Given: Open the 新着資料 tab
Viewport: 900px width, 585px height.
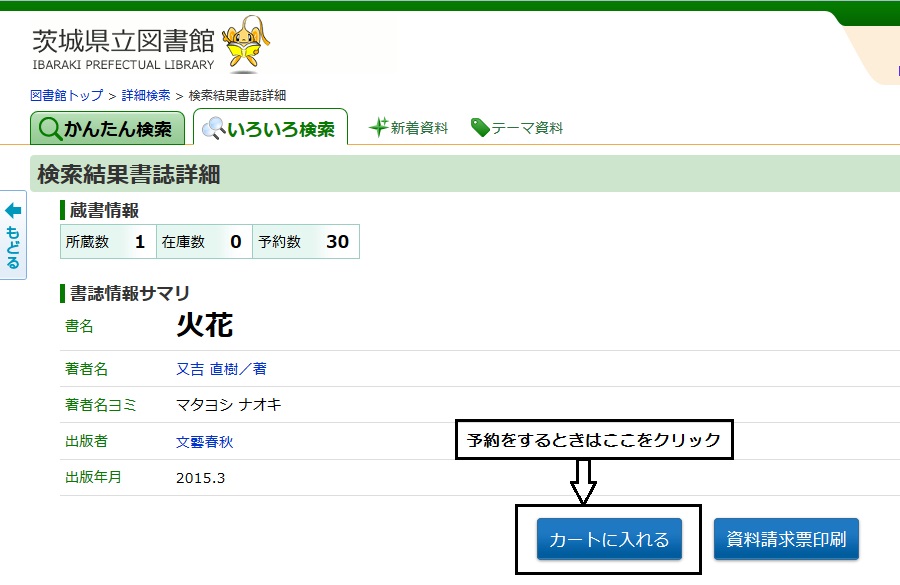Looking at the screenshot, I should [408, 127].
